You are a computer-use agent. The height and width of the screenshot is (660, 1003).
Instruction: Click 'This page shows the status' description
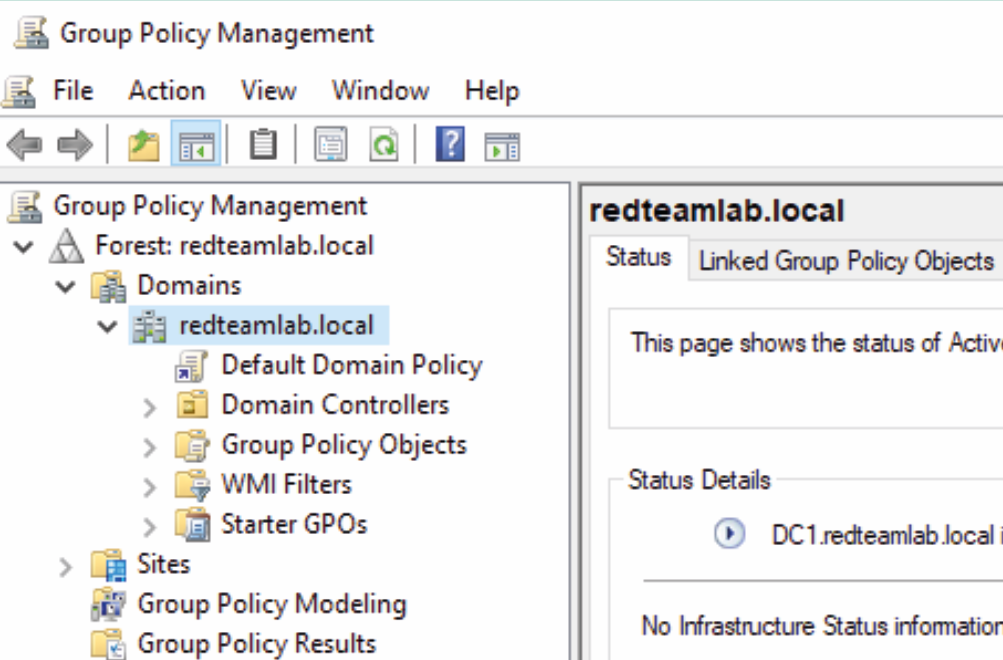816,343
